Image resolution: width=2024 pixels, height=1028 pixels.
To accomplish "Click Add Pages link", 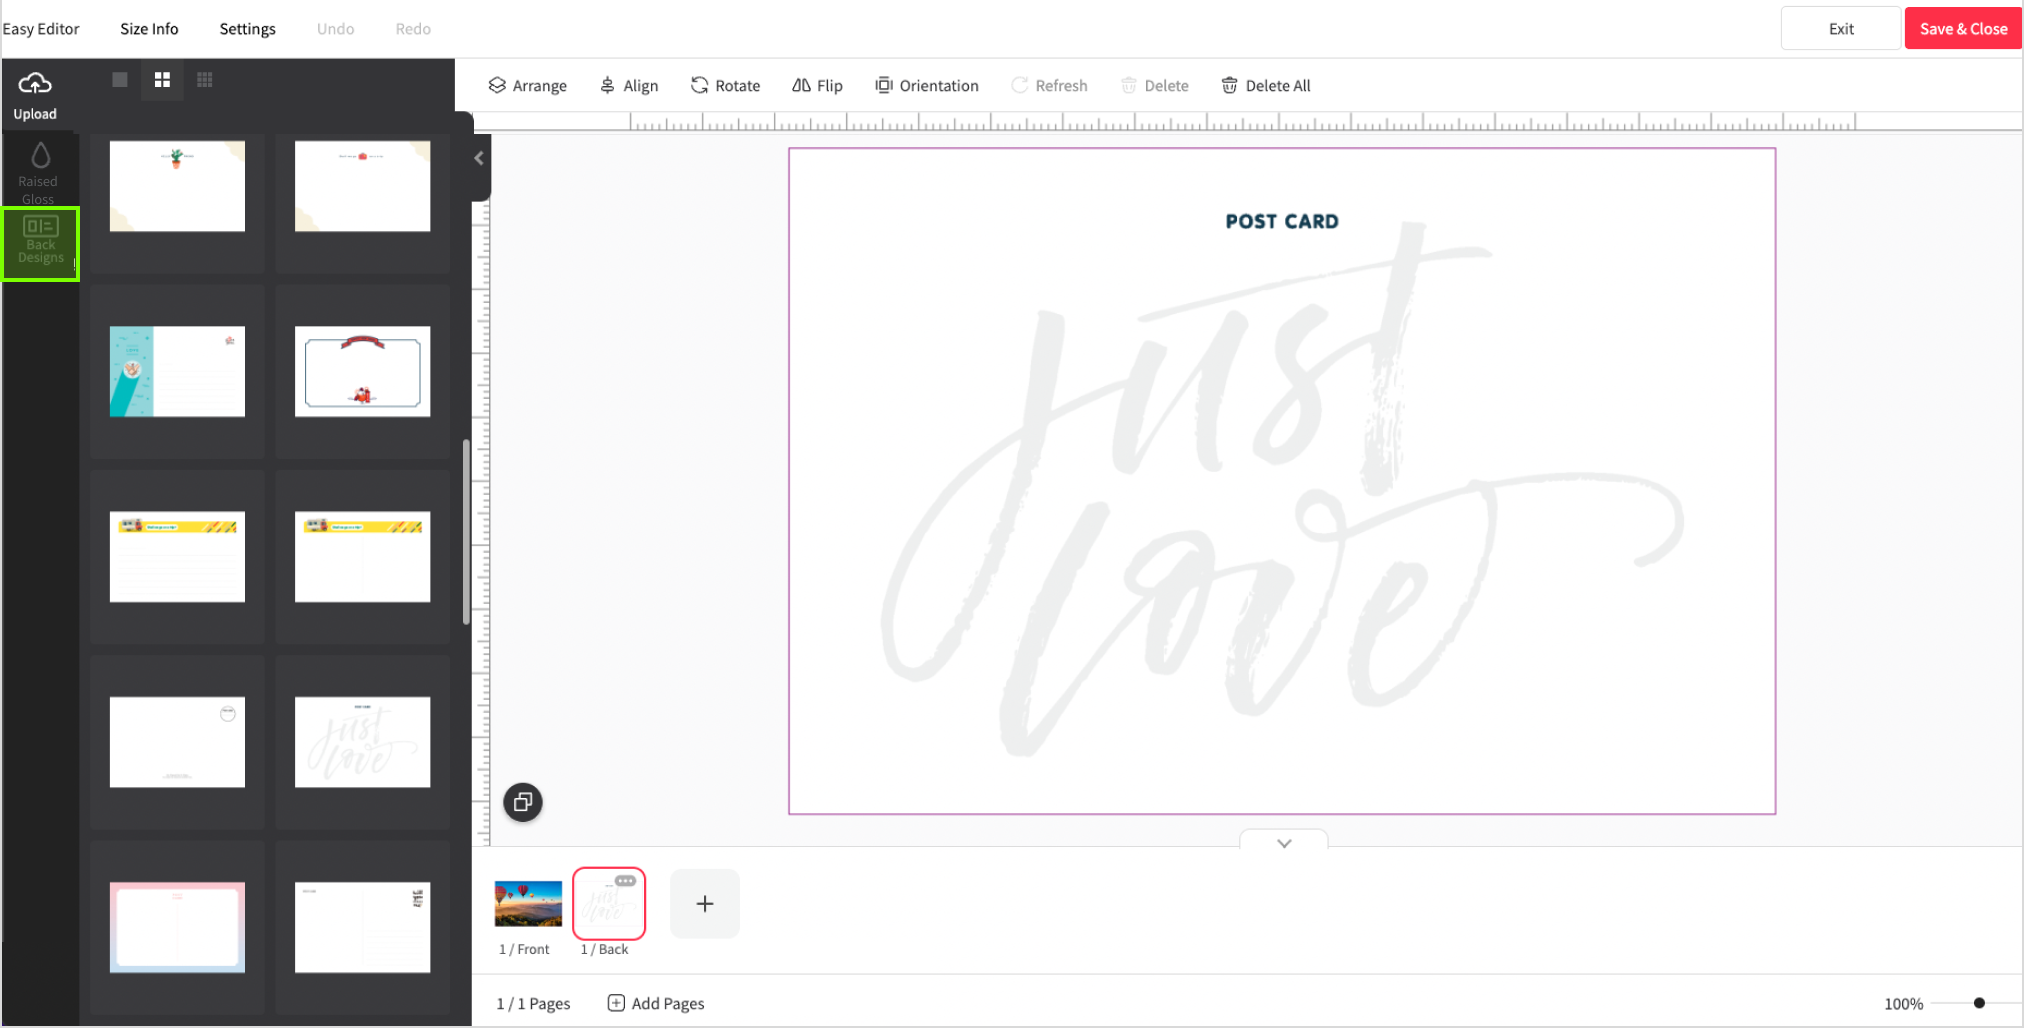I will tap(656, 1003).
